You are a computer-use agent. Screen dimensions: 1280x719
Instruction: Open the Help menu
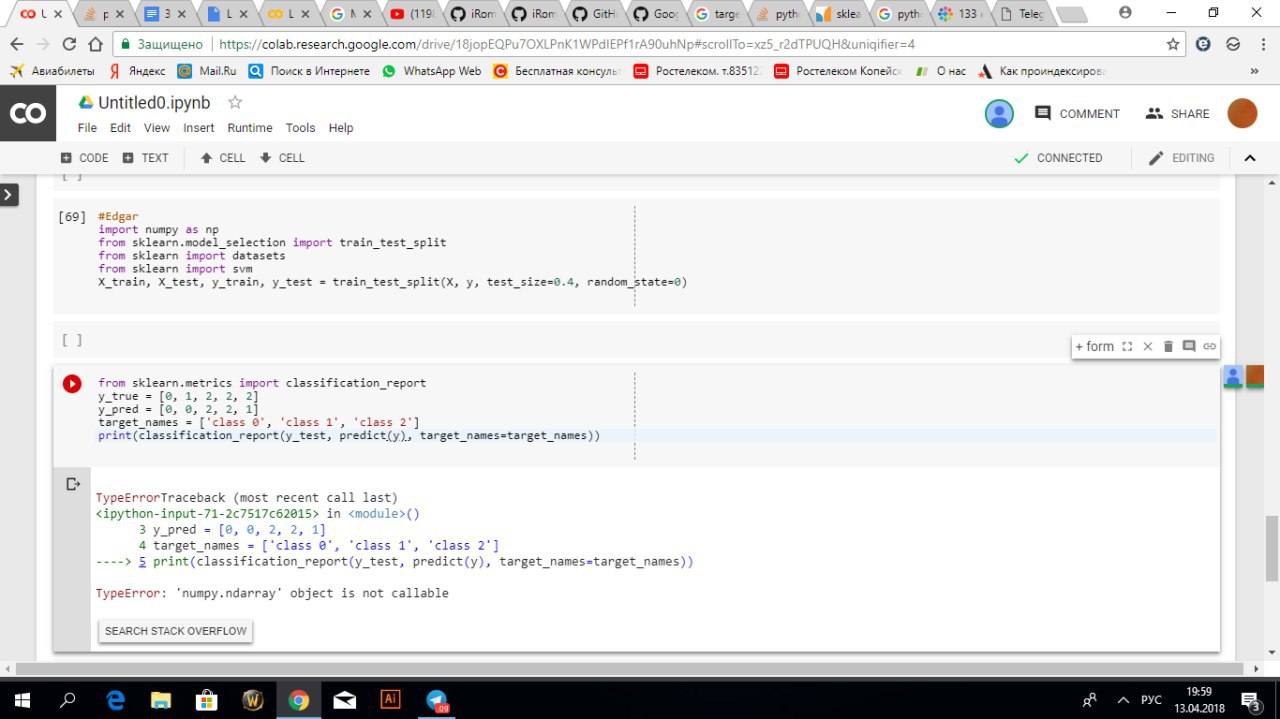(x=341, y=128)
